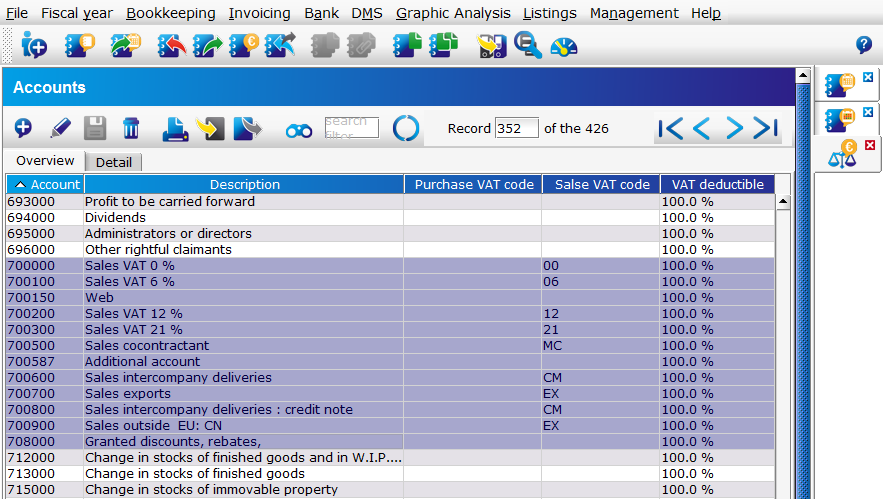
Task: Select the account 700150 Web row
Action: pyautogui.click(x=390, y=297)
